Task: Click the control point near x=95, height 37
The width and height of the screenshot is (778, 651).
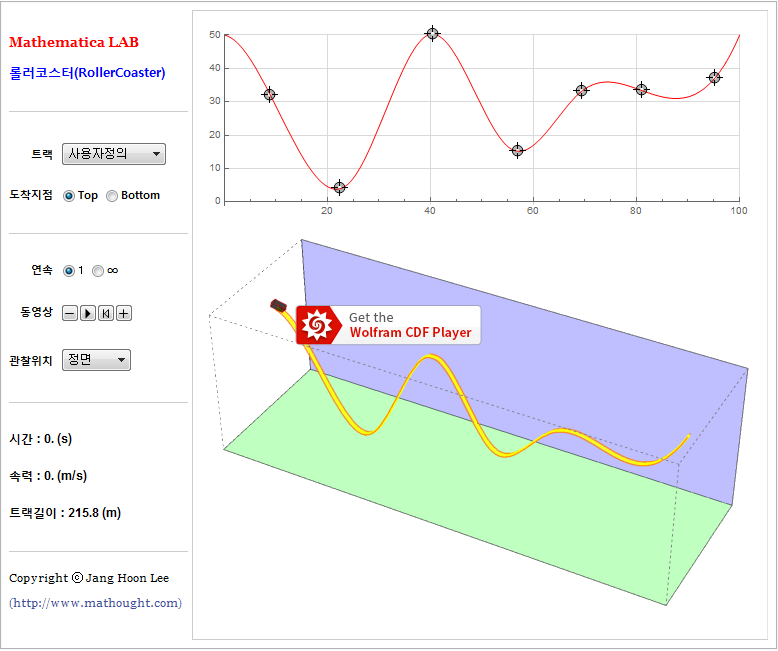Action: tap(714, 77)
